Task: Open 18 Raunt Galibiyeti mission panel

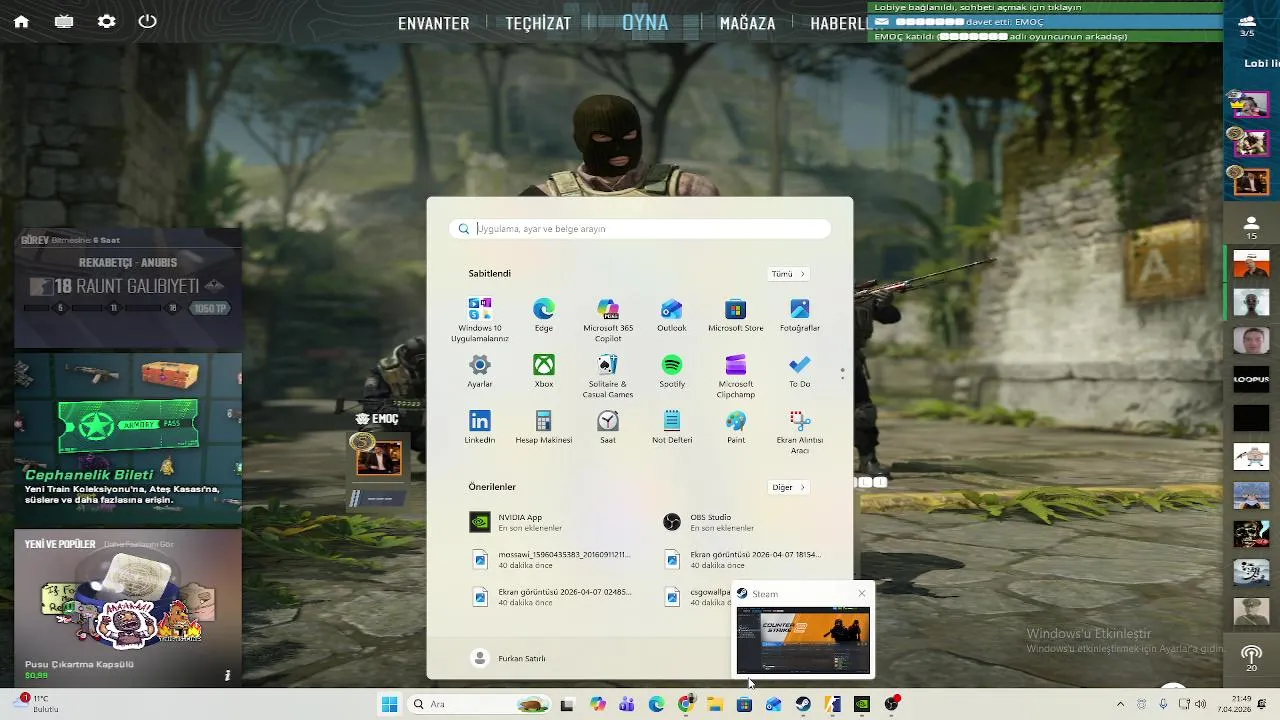Action: [x=128, y=287]
